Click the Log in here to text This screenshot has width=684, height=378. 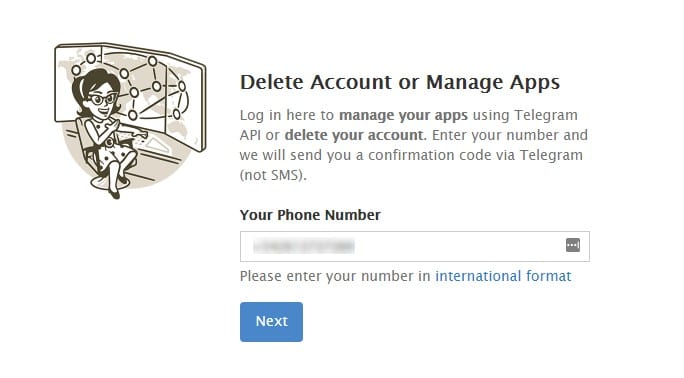[x=287, y=116]
